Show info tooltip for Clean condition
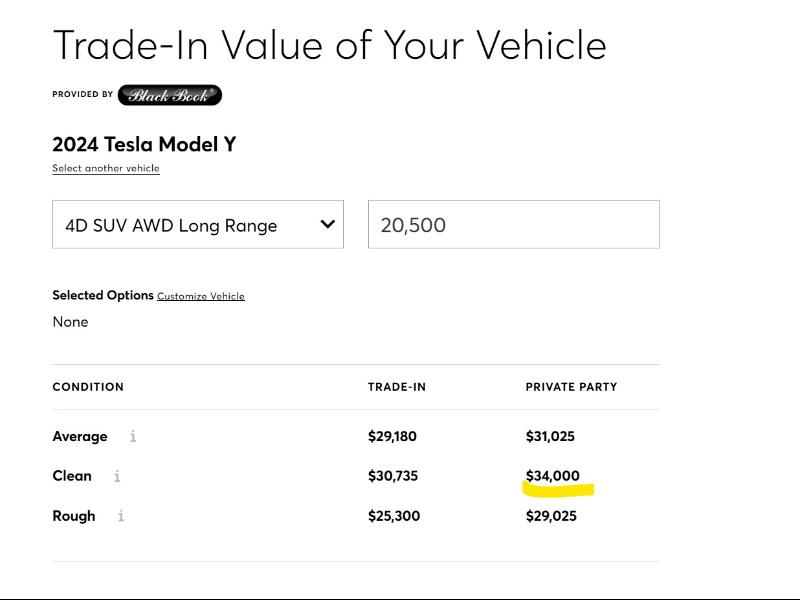This screenshot has height=600, width=800. coord(117,476)
